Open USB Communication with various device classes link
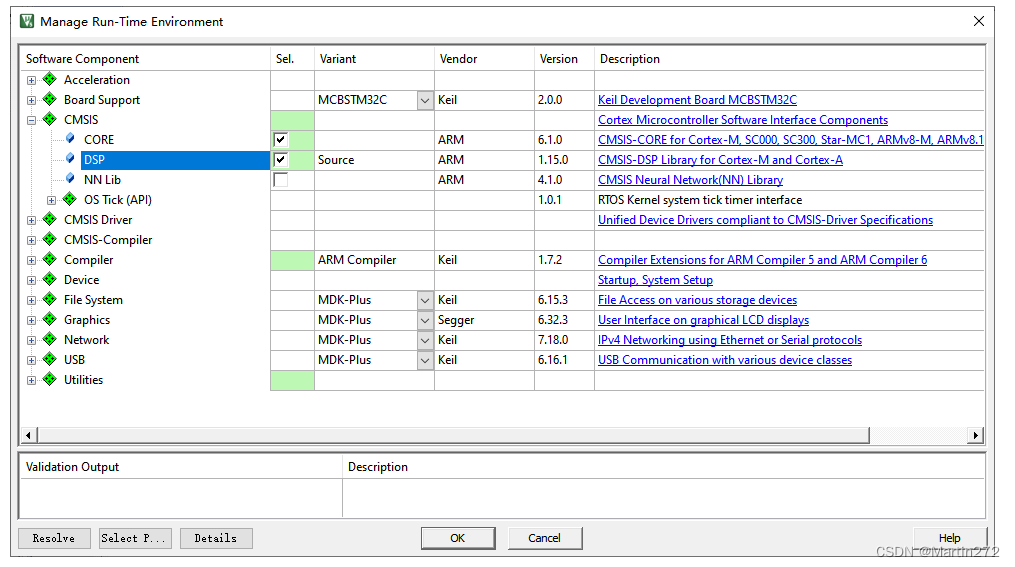 point(725,360)
